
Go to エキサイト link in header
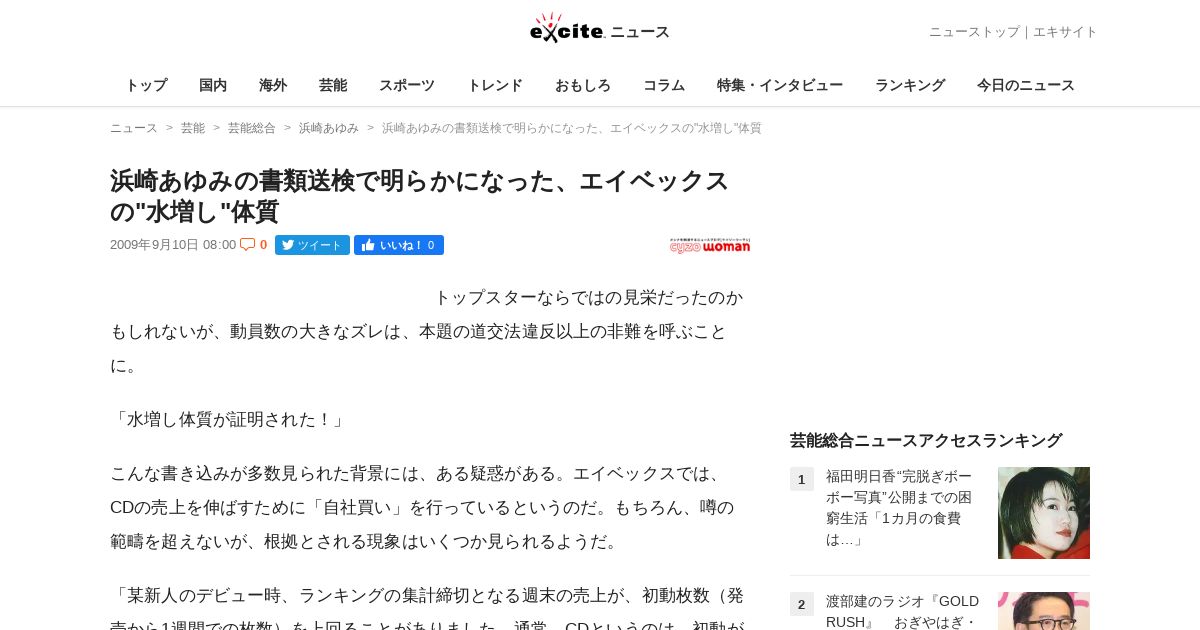click(1065, 32)
